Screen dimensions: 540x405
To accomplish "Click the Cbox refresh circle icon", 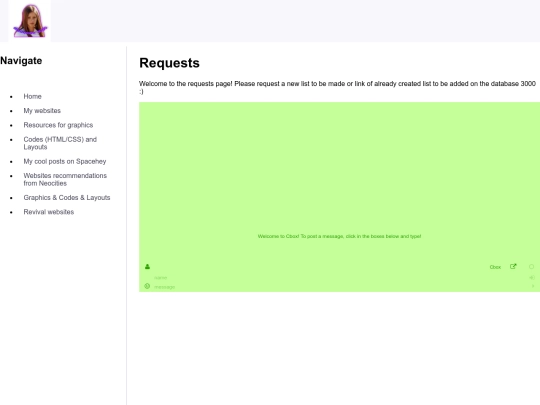I will (531, 267).
